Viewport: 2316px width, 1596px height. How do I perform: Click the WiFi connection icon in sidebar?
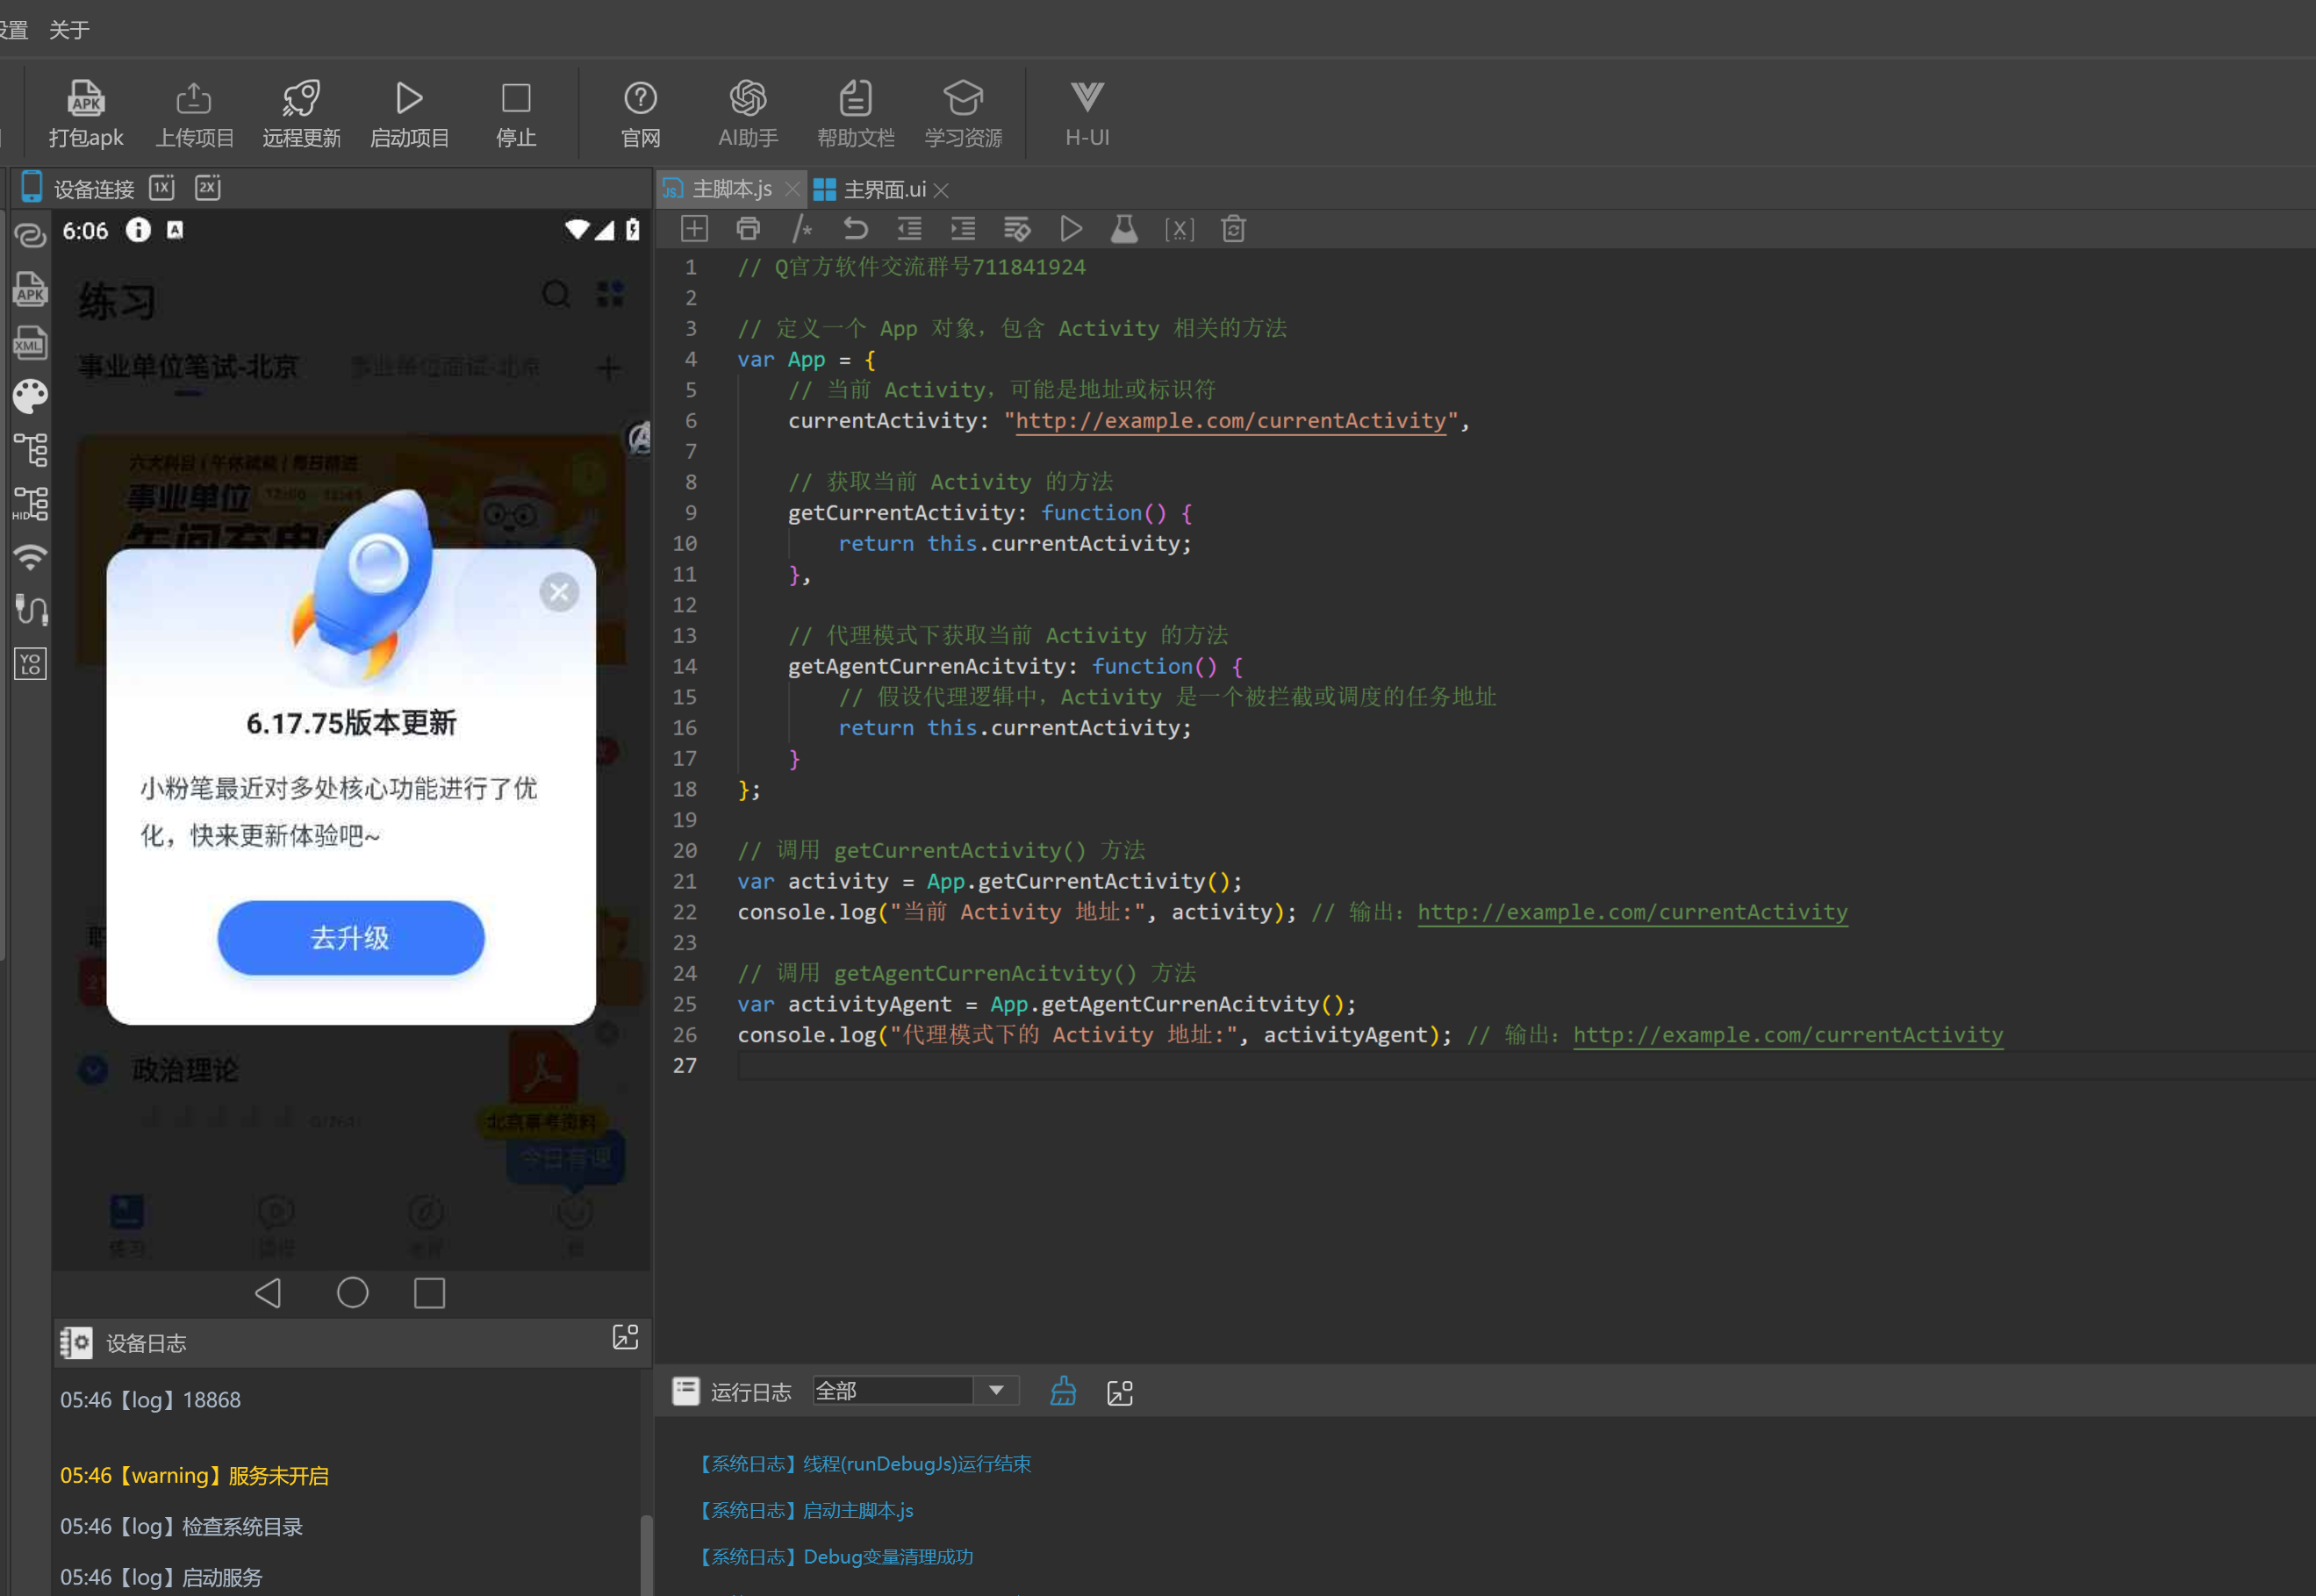[x=30, y=557]
